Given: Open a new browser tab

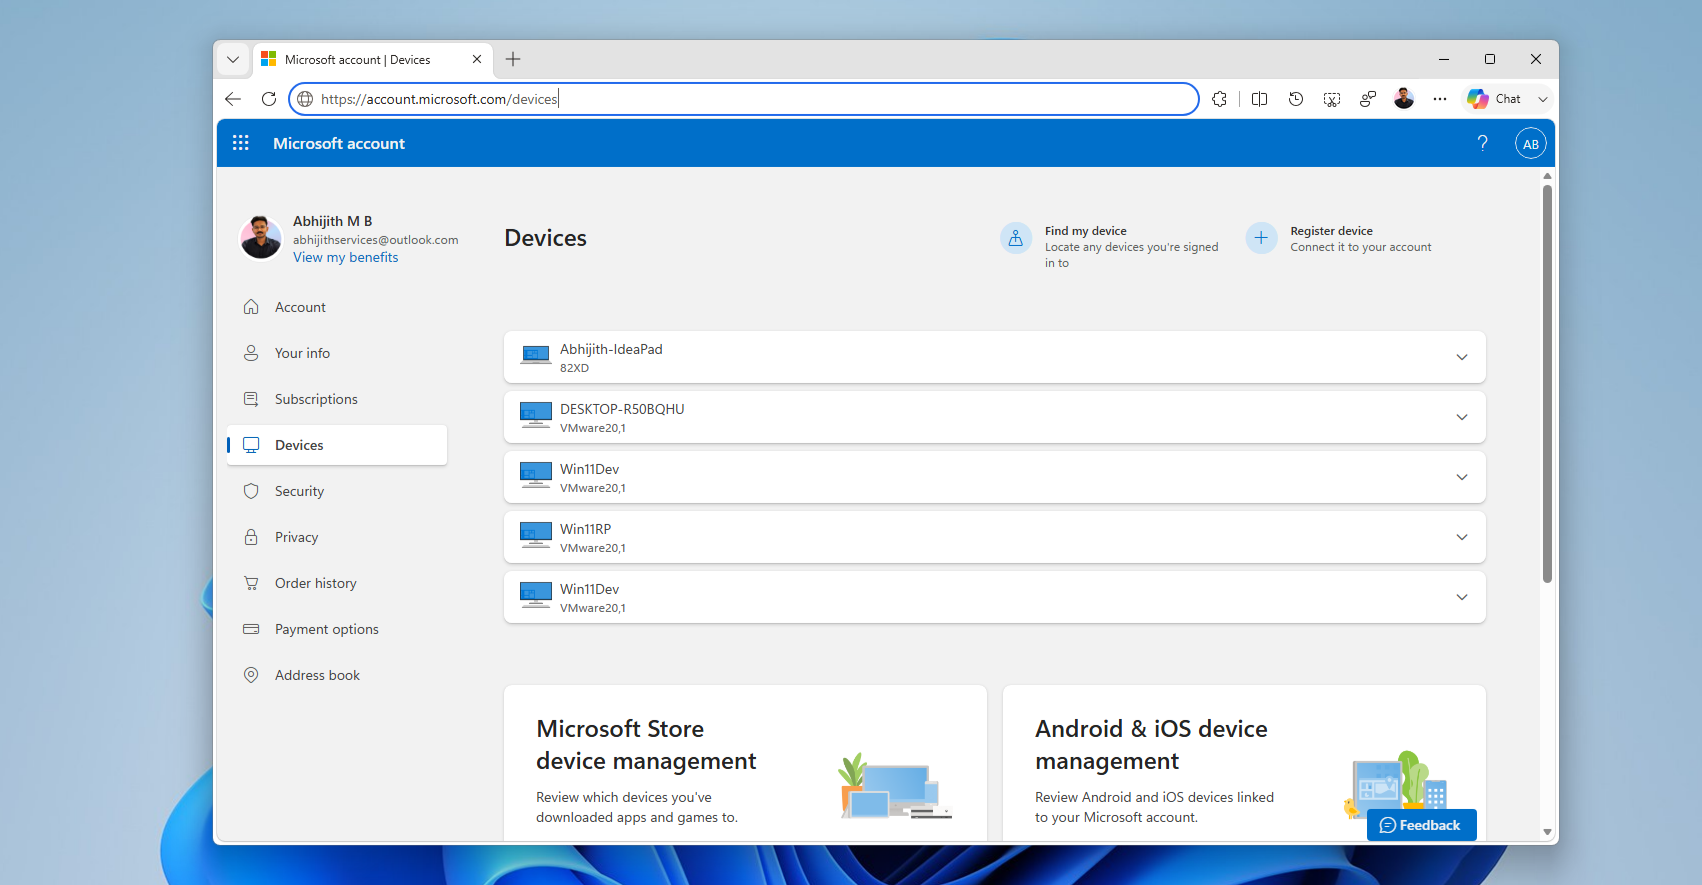Looking at the screenshot, I should tap(513, 59).
